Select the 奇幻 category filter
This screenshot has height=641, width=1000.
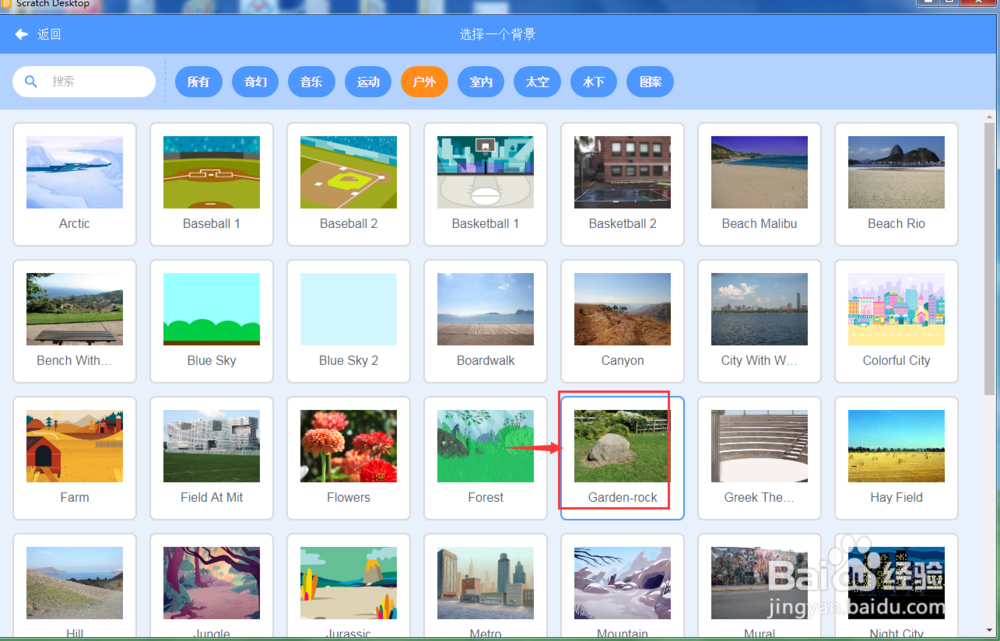(x=255, y=82)
